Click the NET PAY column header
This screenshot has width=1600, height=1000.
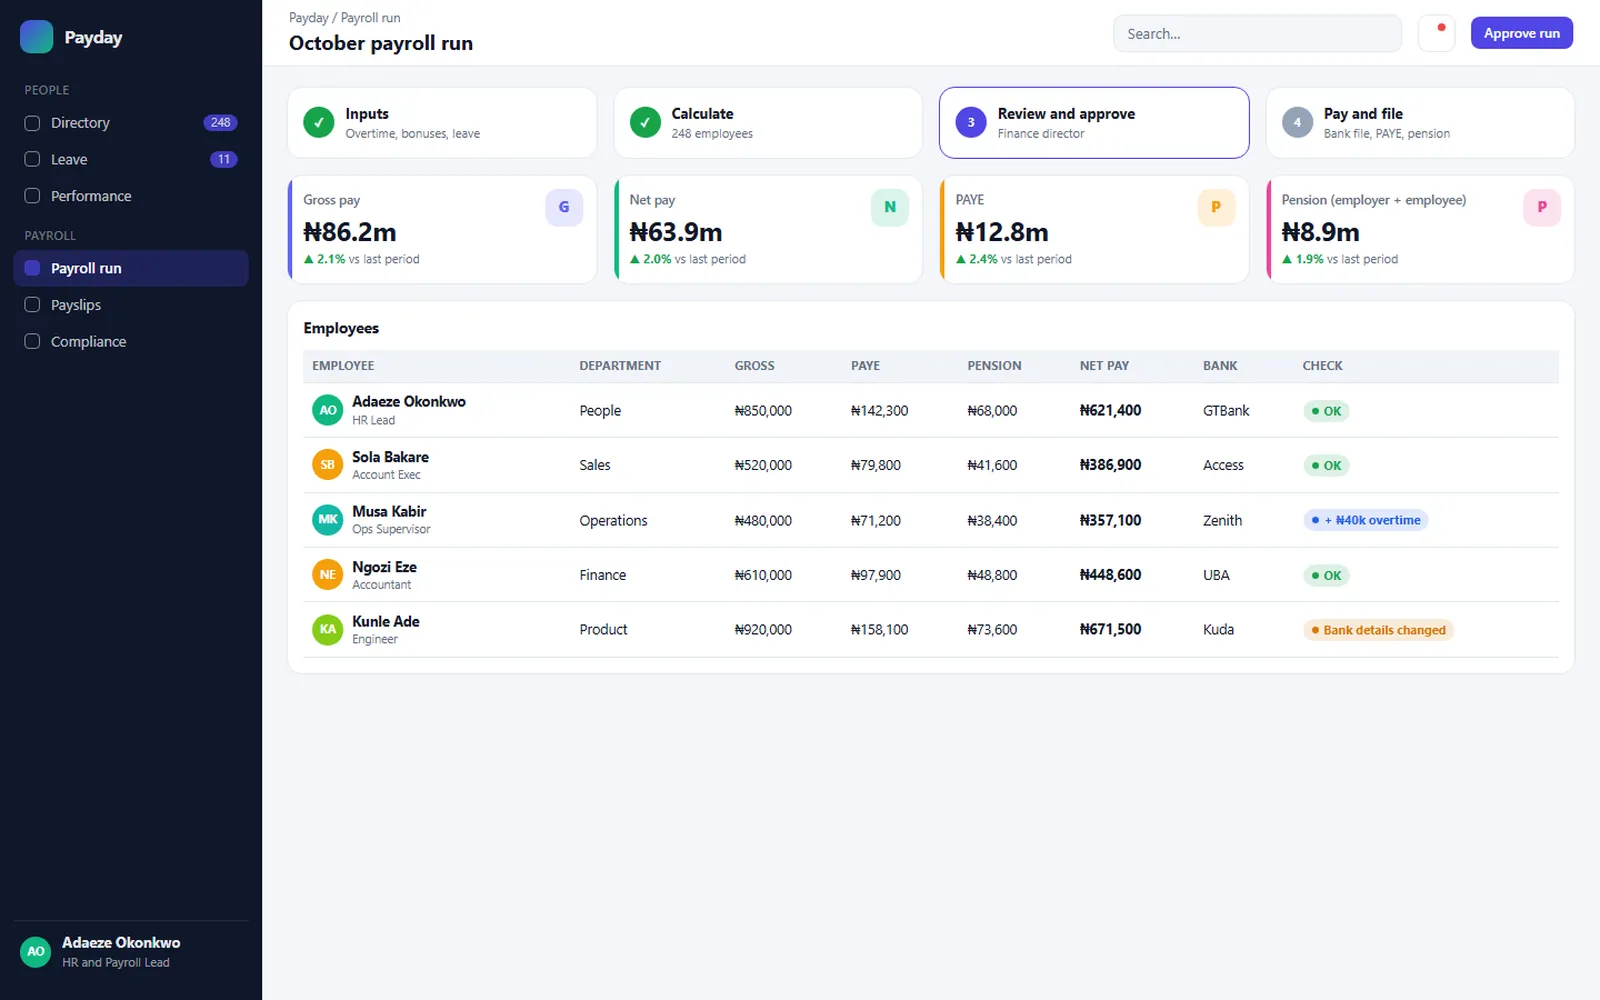point(1104,366)
